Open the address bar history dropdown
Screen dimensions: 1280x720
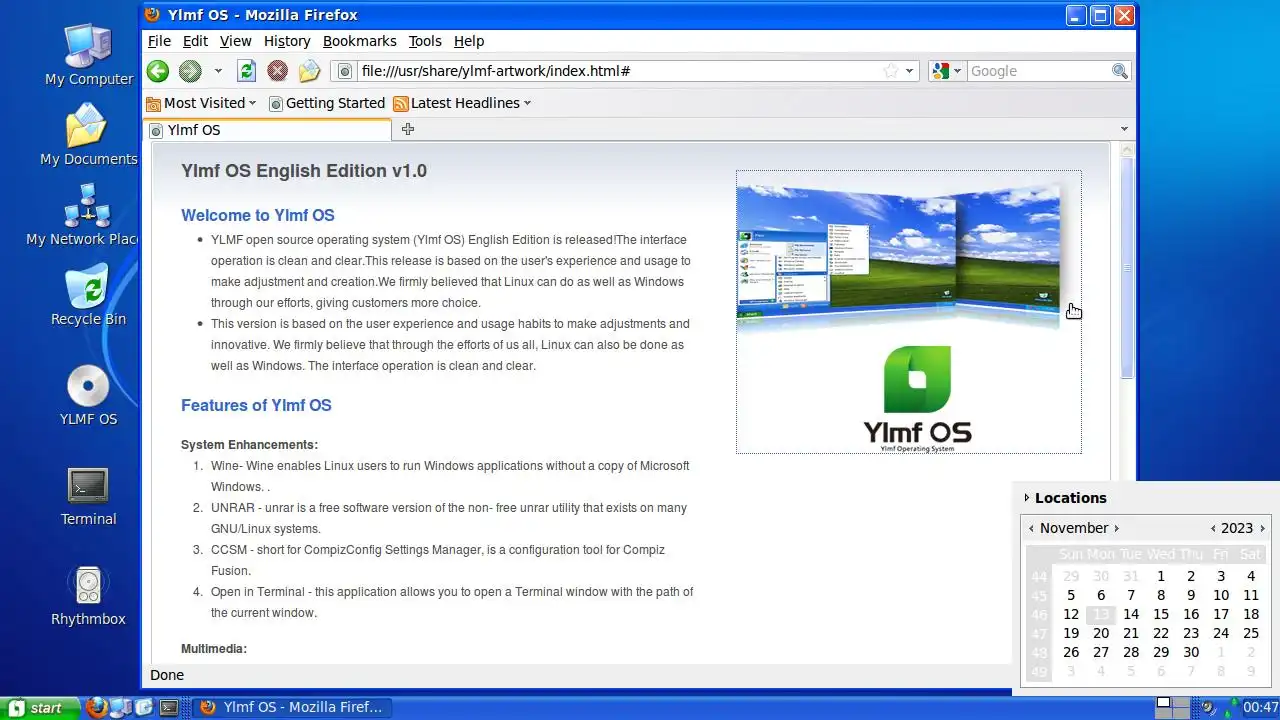[x=910, y=71]
